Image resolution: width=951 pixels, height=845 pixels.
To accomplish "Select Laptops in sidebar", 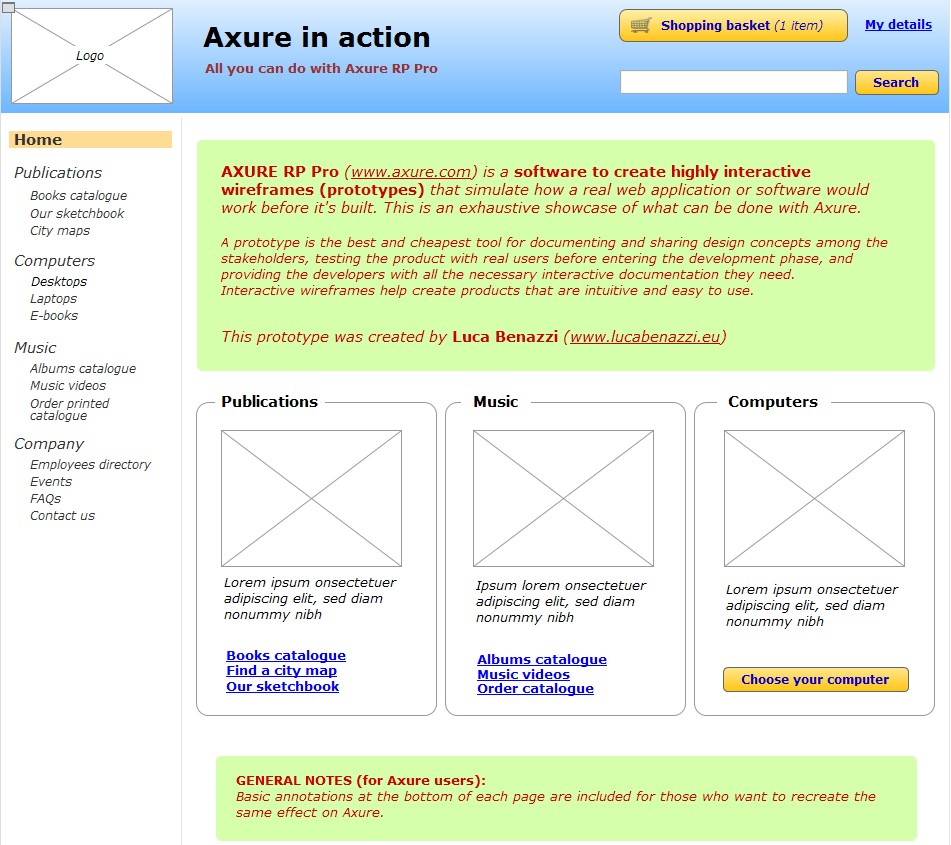I will click(53, 298).
